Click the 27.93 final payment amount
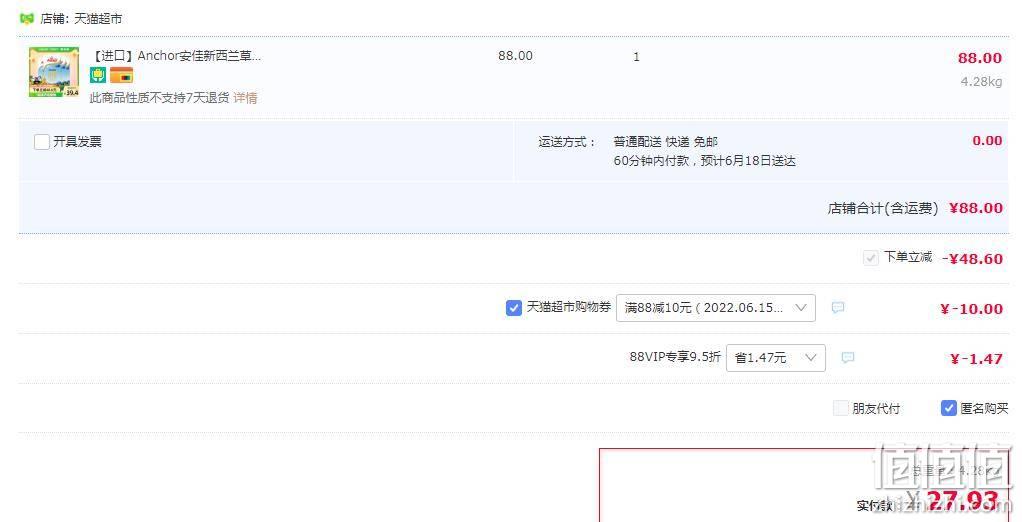The width and height of the screenshot is (1022, 522). coord(962,502)
